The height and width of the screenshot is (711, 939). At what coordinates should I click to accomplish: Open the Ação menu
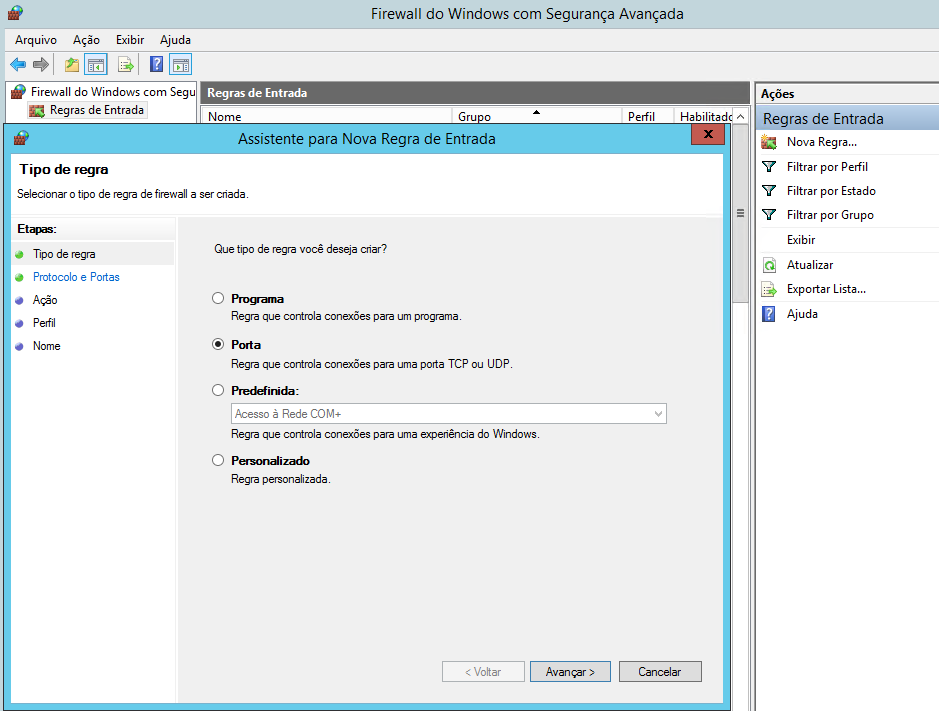pos(86,40)
